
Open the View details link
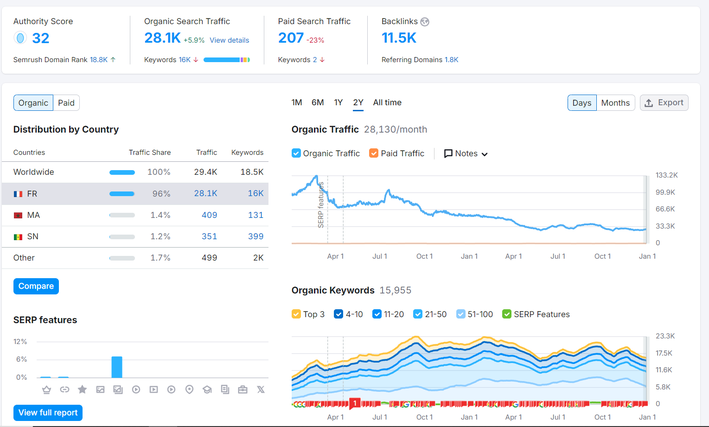(229, 40)
